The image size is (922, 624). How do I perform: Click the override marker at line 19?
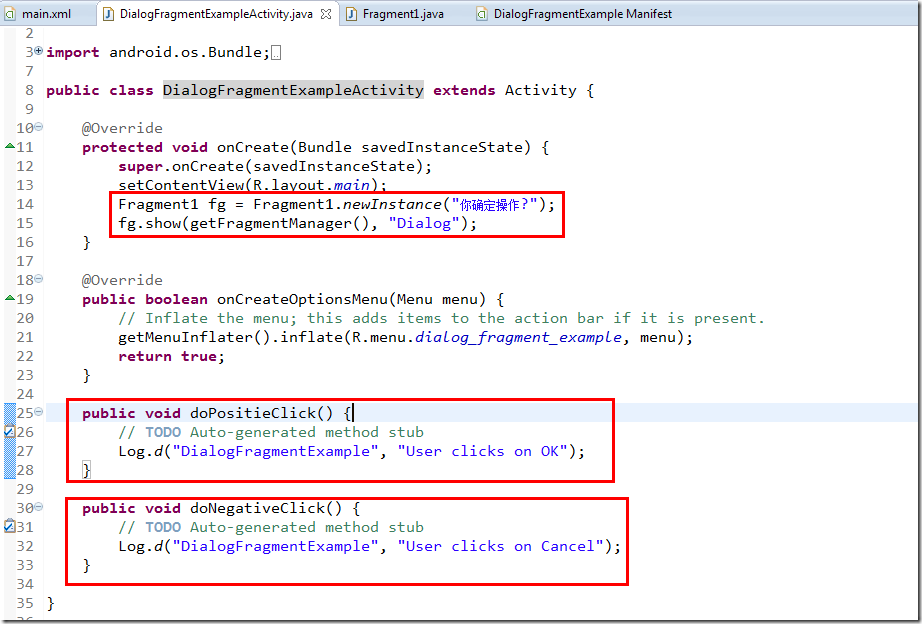click(x=9, y=298)
